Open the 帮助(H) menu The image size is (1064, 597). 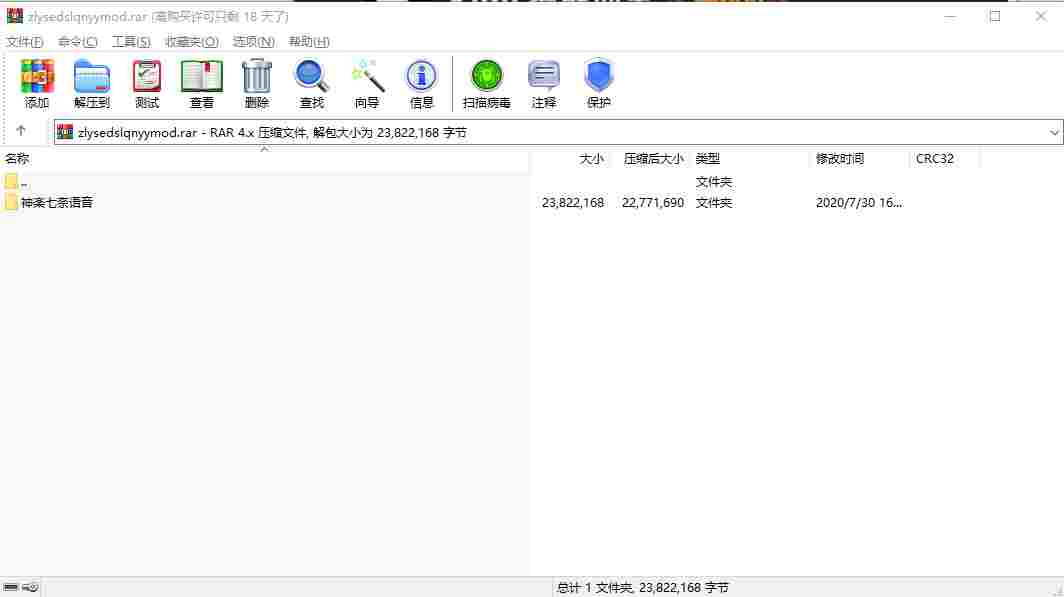click(309, 42)
